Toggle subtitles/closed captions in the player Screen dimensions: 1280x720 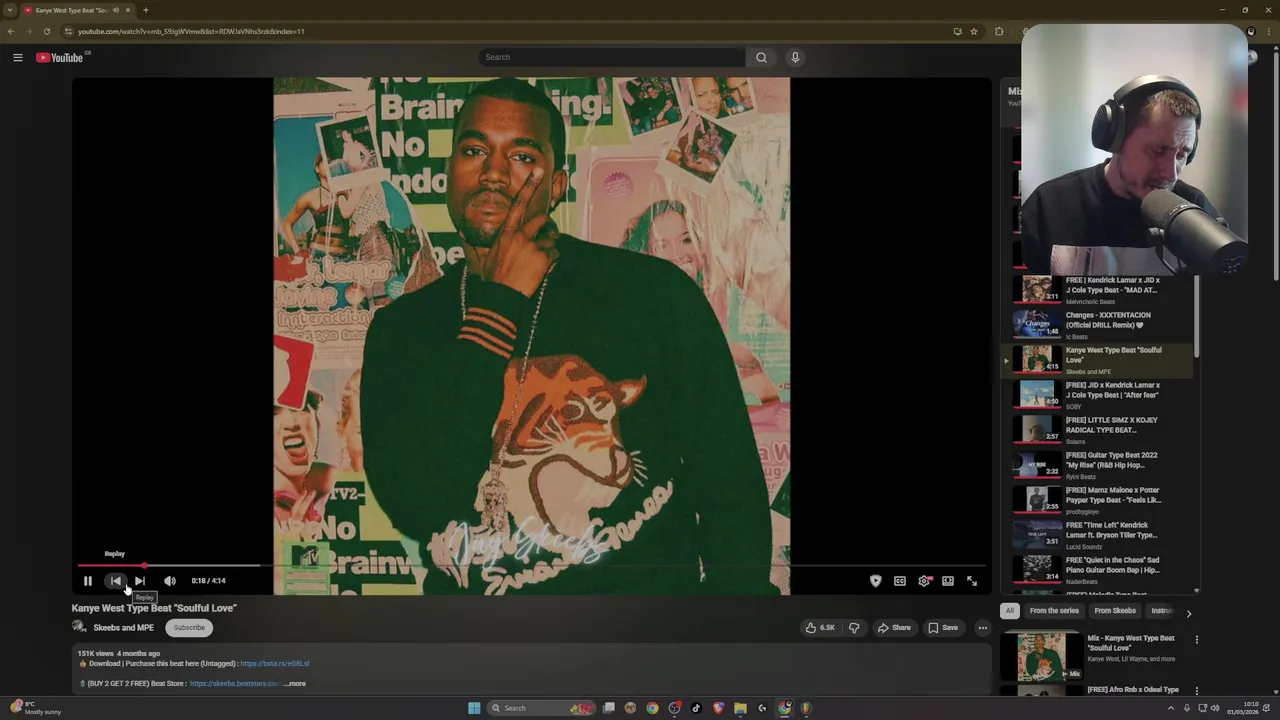click(x=900, y=581)
